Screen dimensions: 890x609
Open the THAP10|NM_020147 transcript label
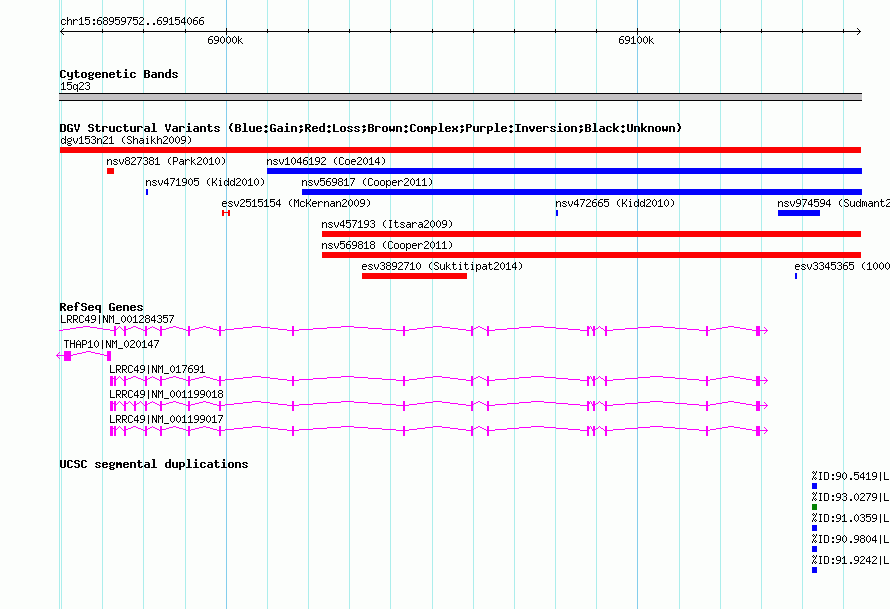coord(111,345)
